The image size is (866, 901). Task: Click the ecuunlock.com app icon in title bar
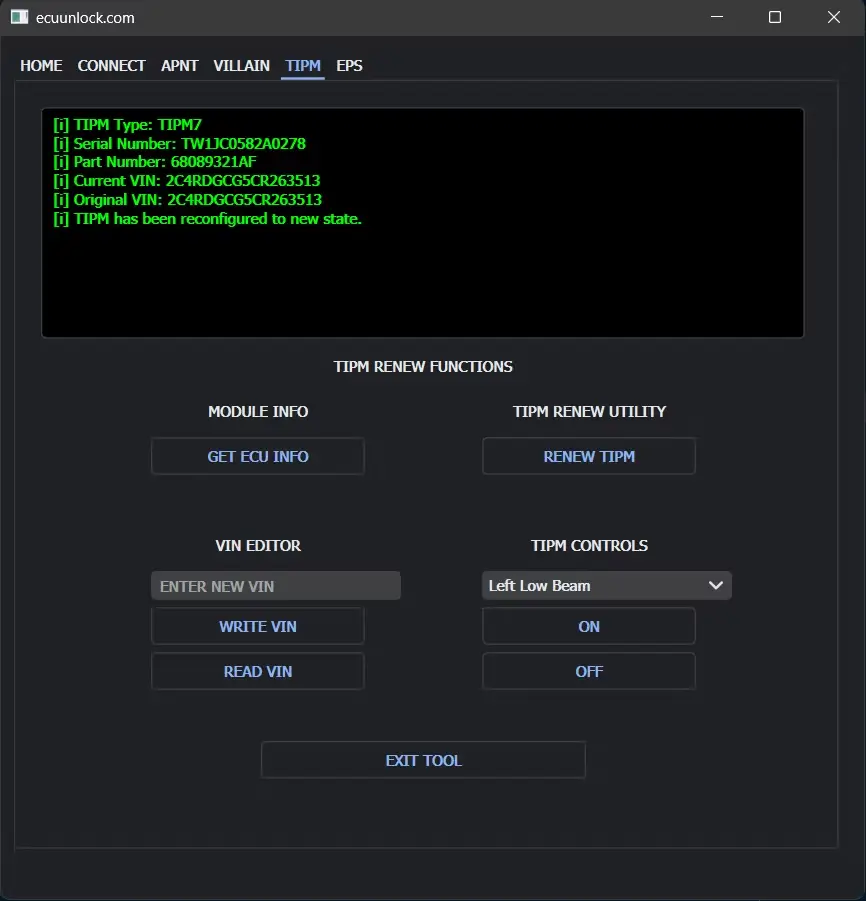click(x=19, y=17)
